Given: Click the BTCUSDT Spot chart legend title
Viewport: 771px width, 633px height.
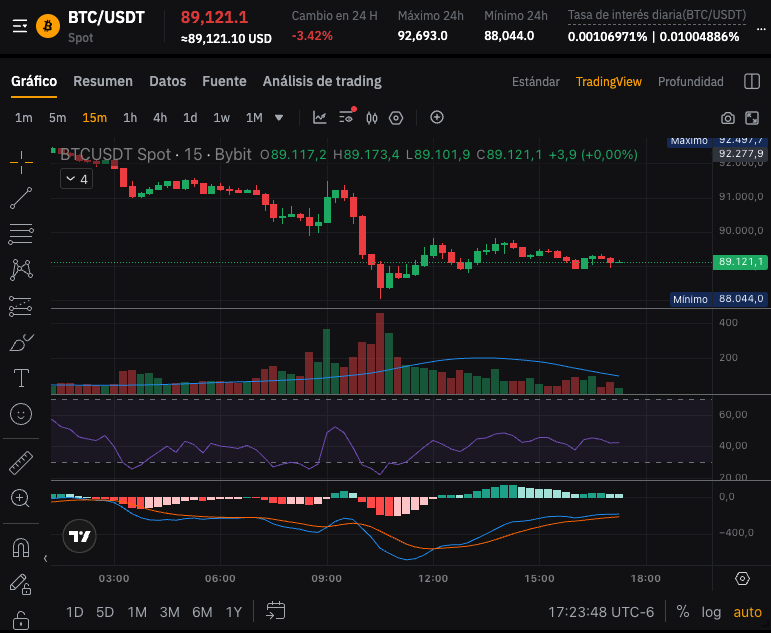Looking at the screenshot, I should (155, 154).
